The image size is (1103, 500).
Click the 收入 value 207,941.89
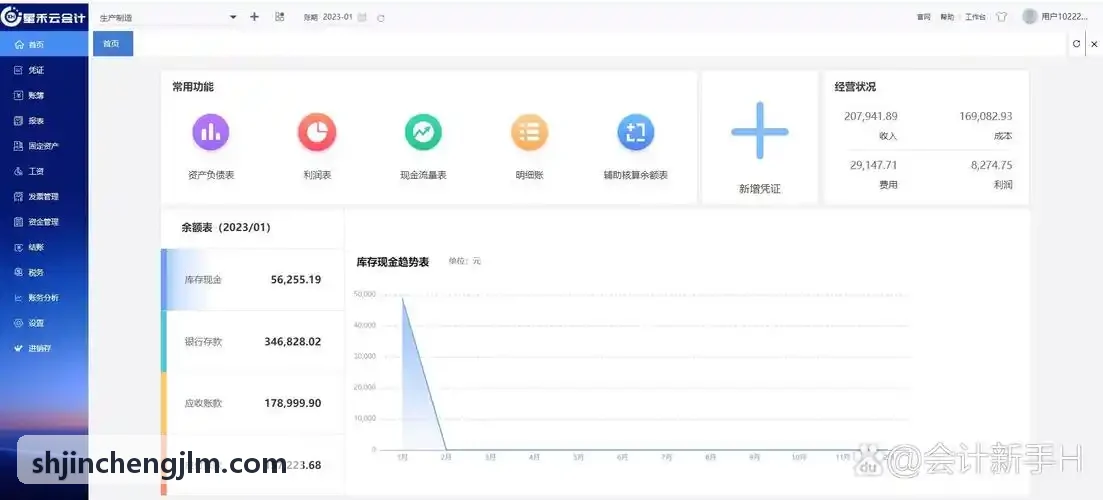point(871,116)
